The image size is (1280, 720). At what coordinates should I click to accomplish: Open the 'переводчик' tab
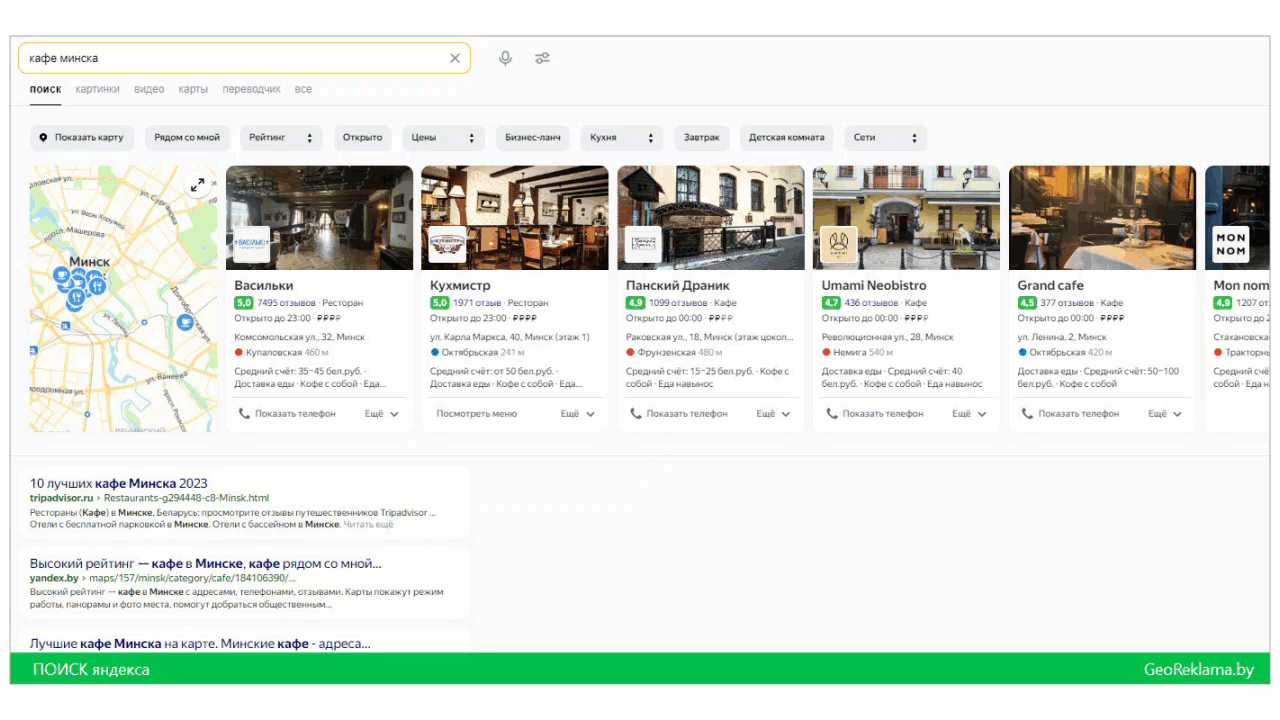pos(251,89)
